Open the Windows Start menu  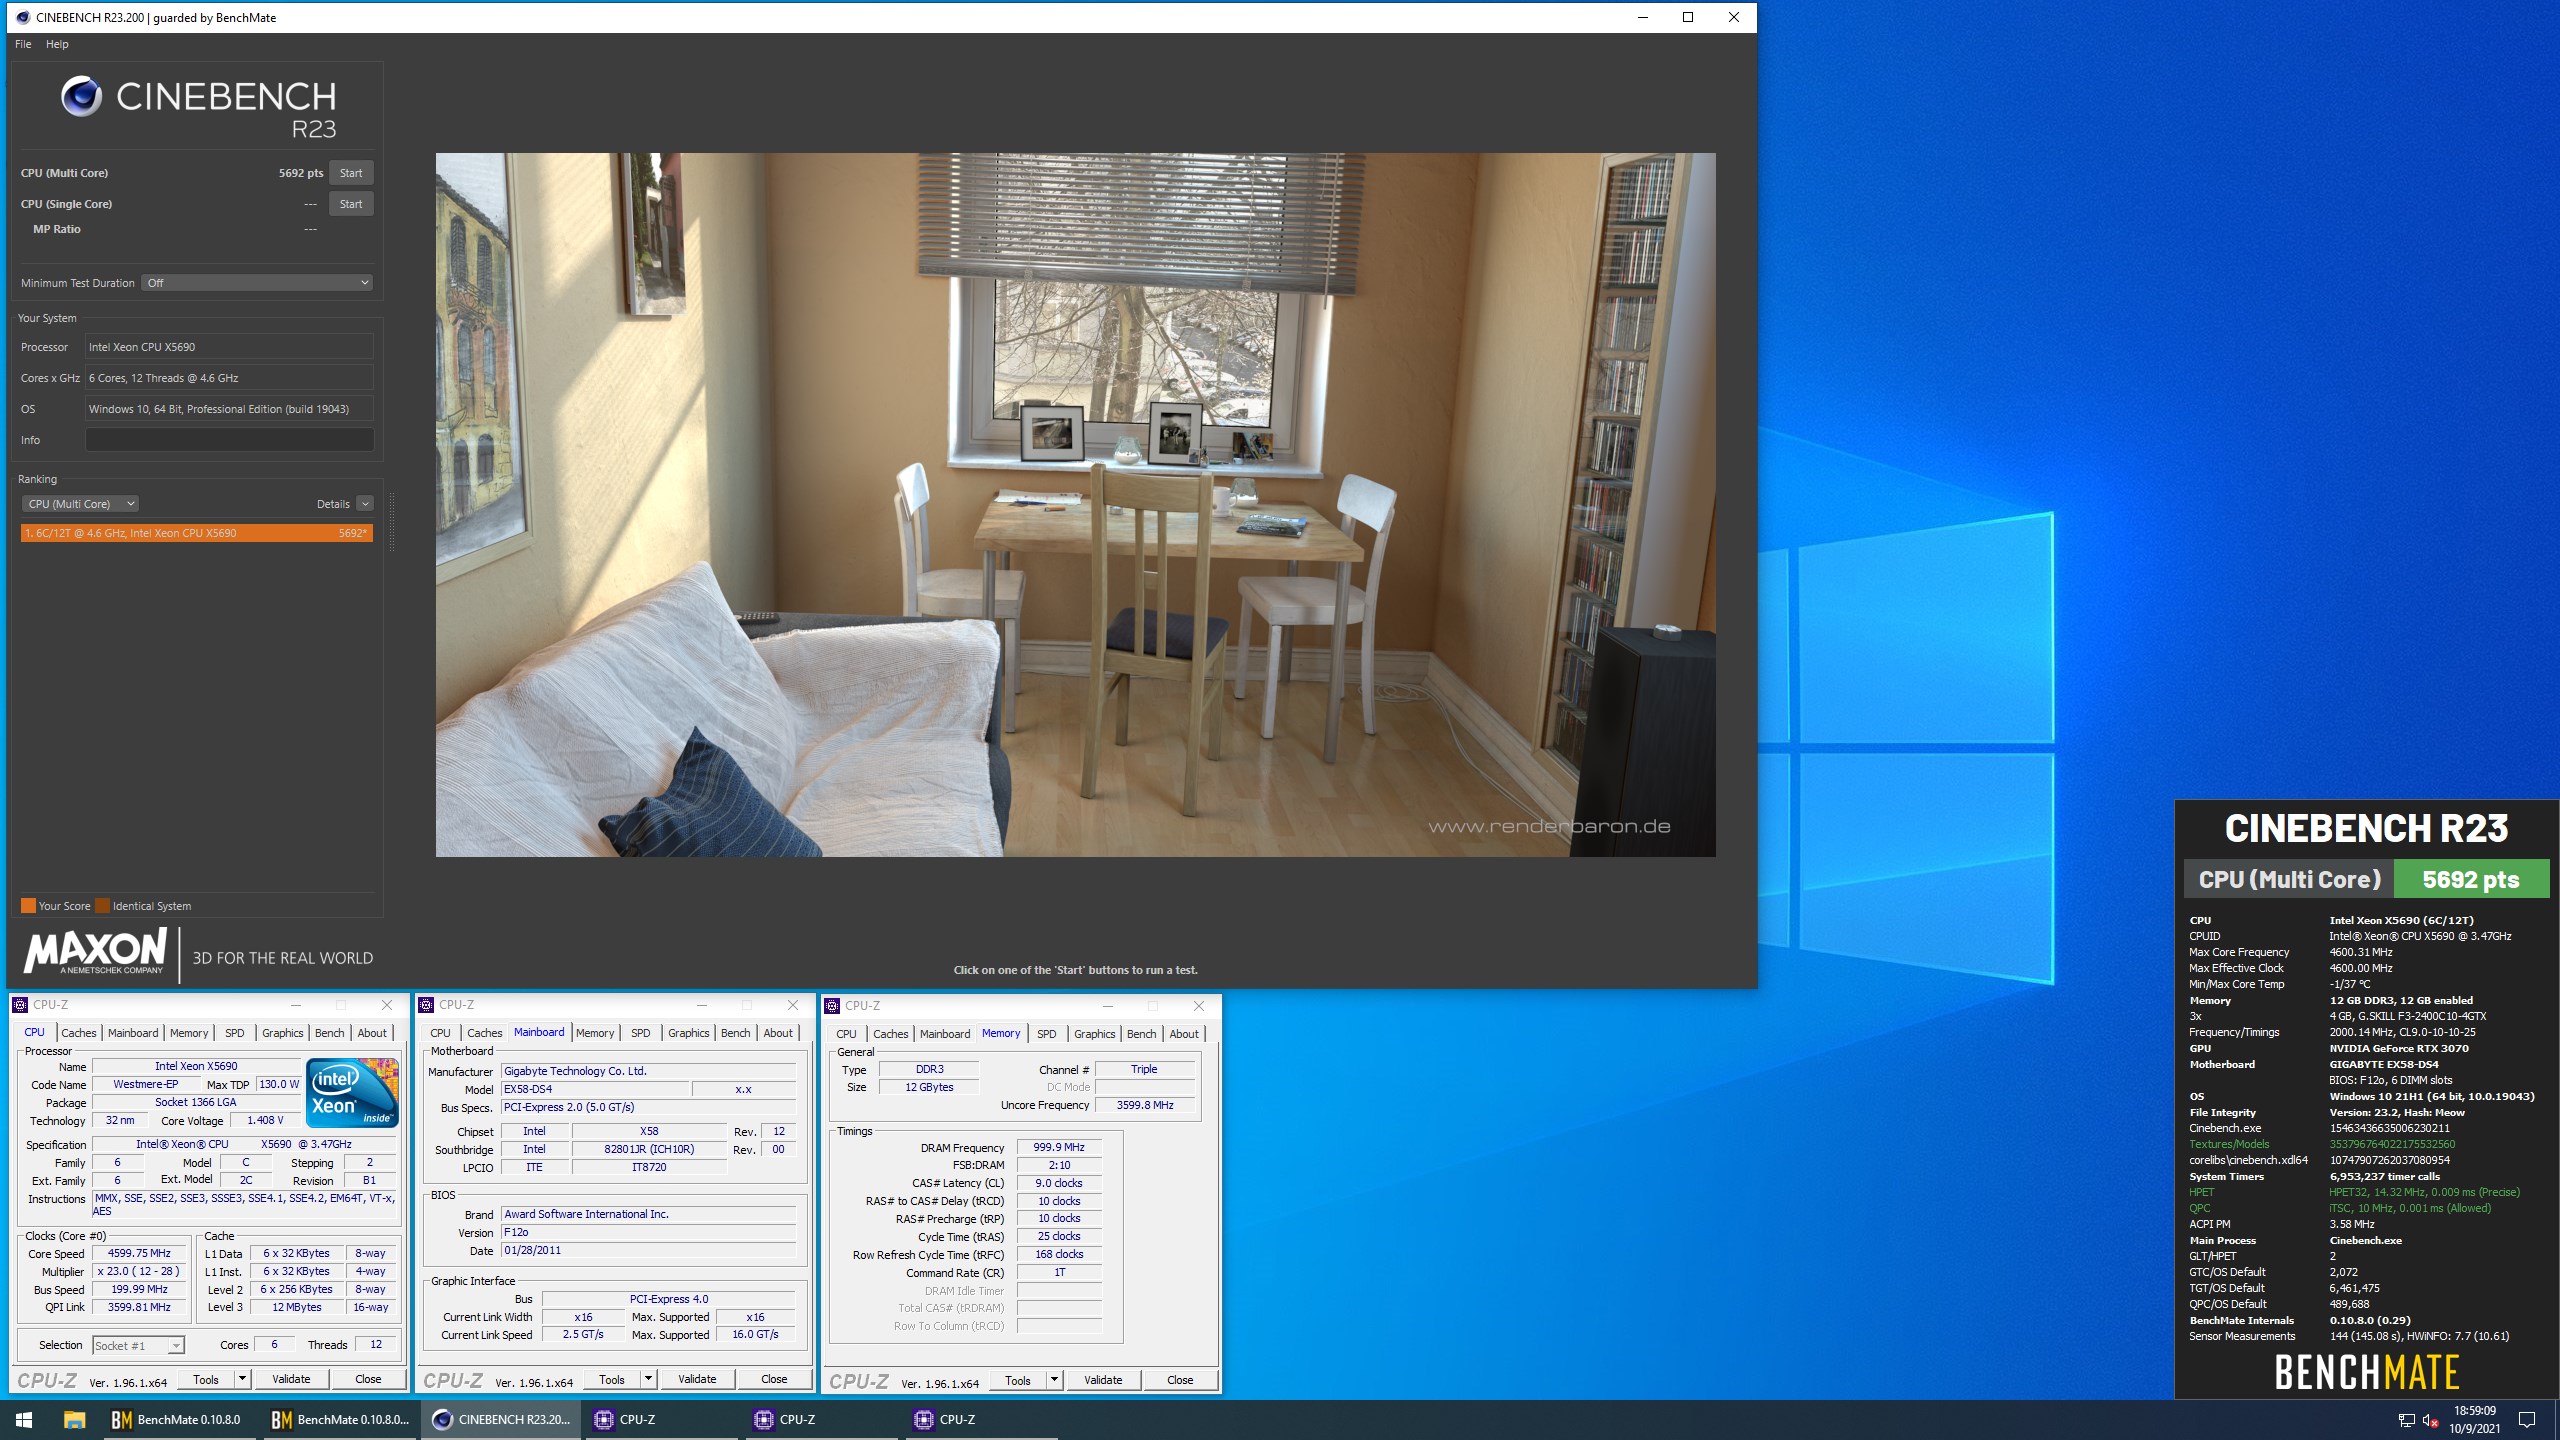[24, 1419]
